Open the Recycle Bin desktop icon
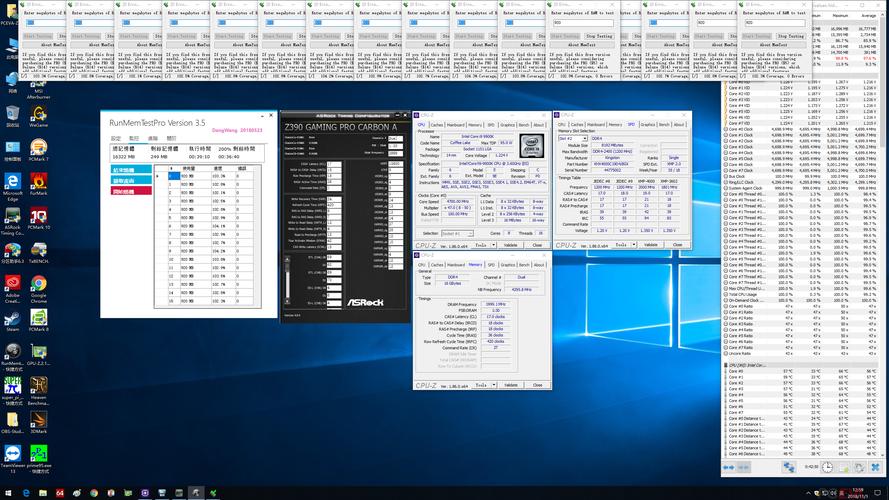 (12, 116)
